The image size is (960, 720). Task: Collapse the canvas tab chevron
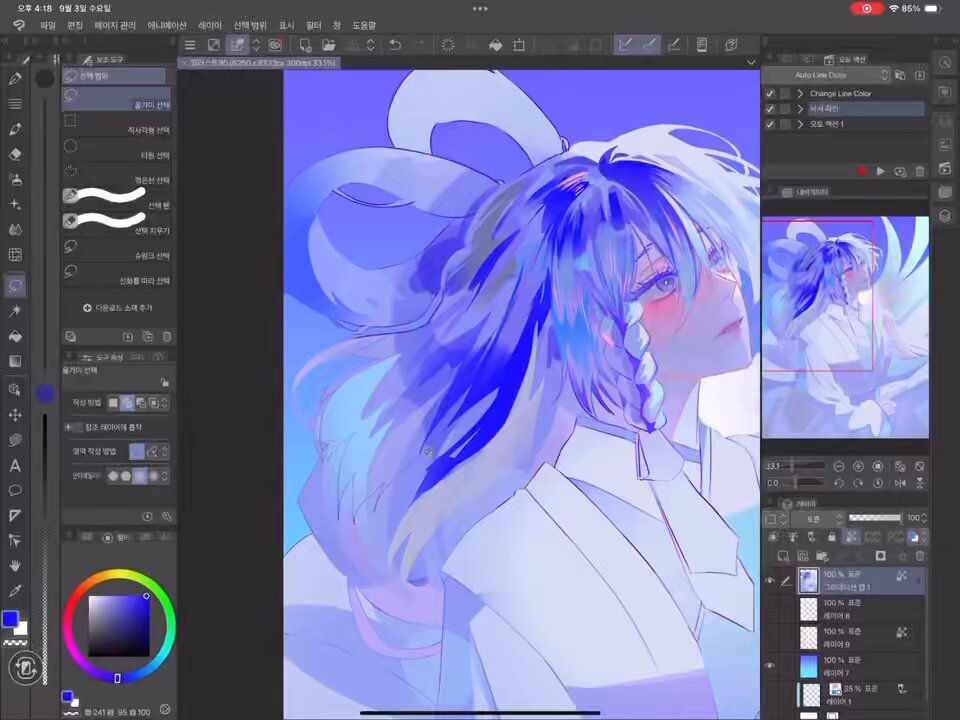(x=751, y=62)
